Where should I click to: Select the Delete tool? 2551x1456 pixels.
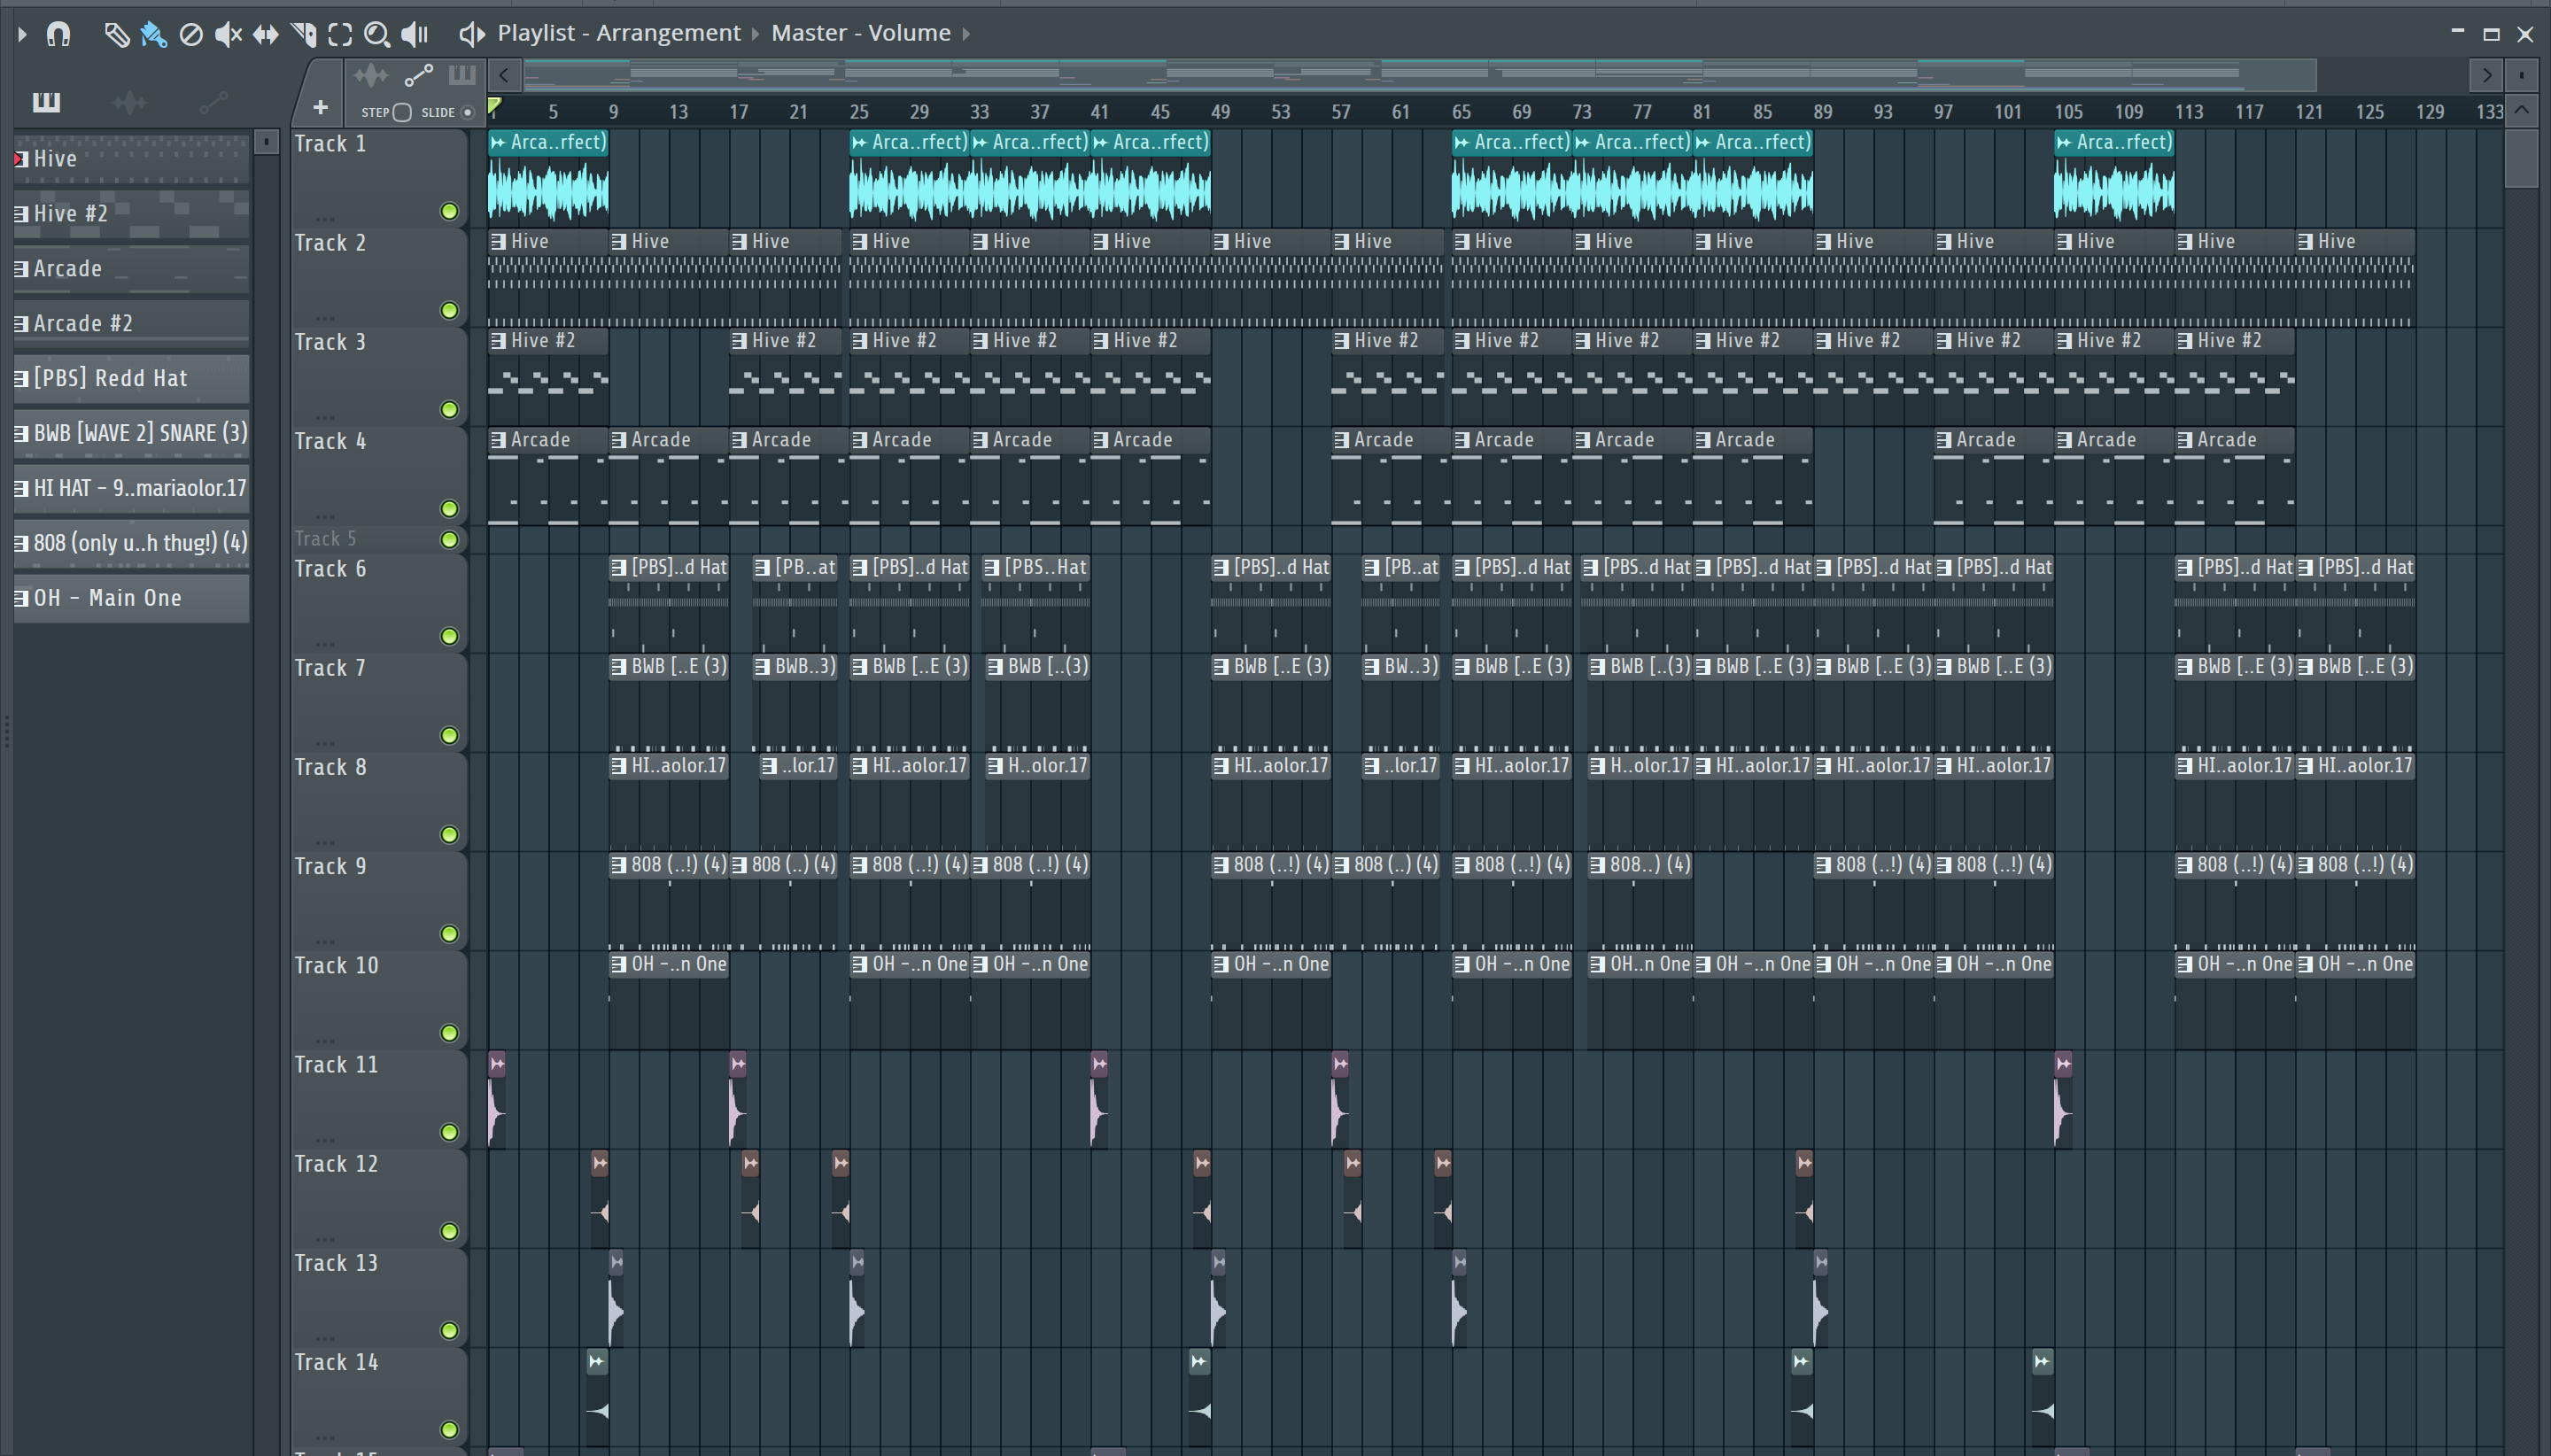click(x=190, y=35)
